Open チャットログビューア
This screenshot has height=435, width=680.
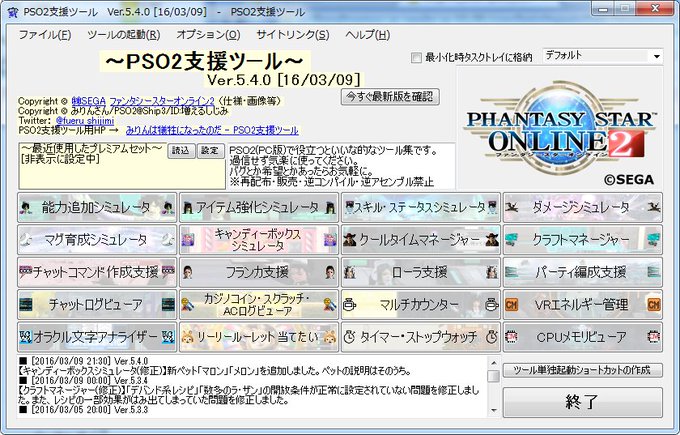click(x=97, y=305)
